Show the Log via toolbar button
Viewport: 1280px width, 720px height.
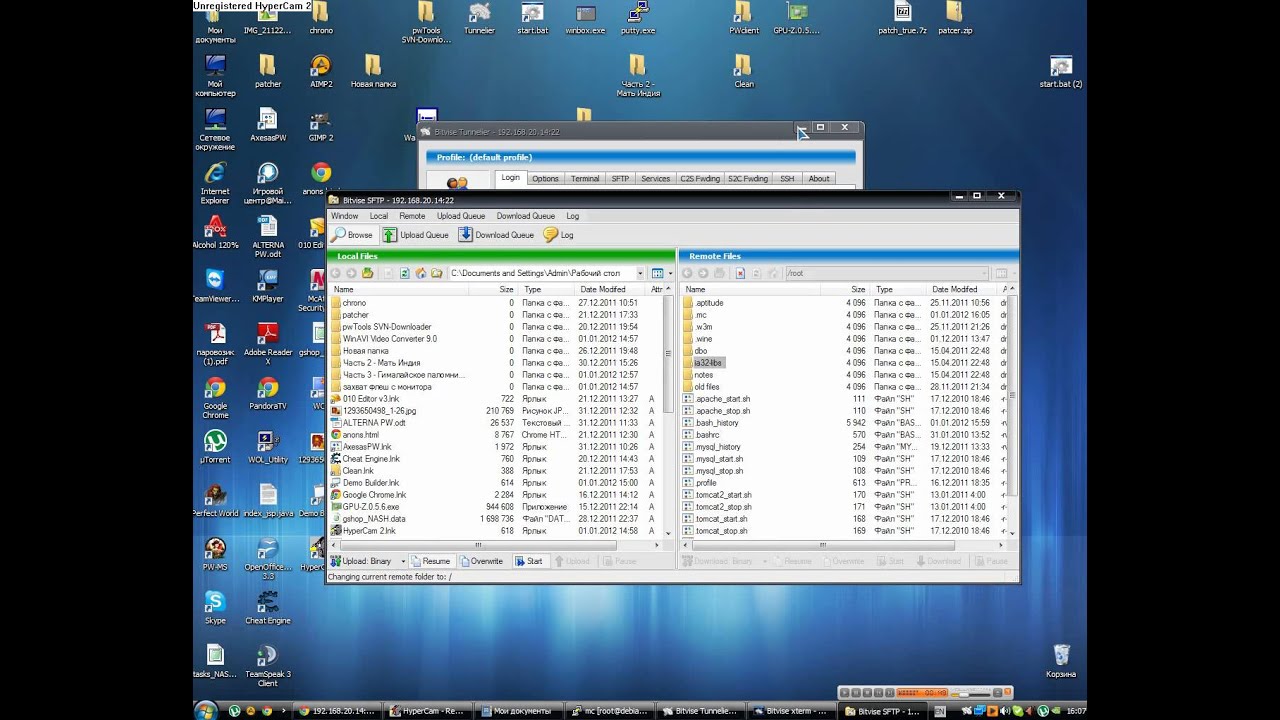click(x=559, y=235)
